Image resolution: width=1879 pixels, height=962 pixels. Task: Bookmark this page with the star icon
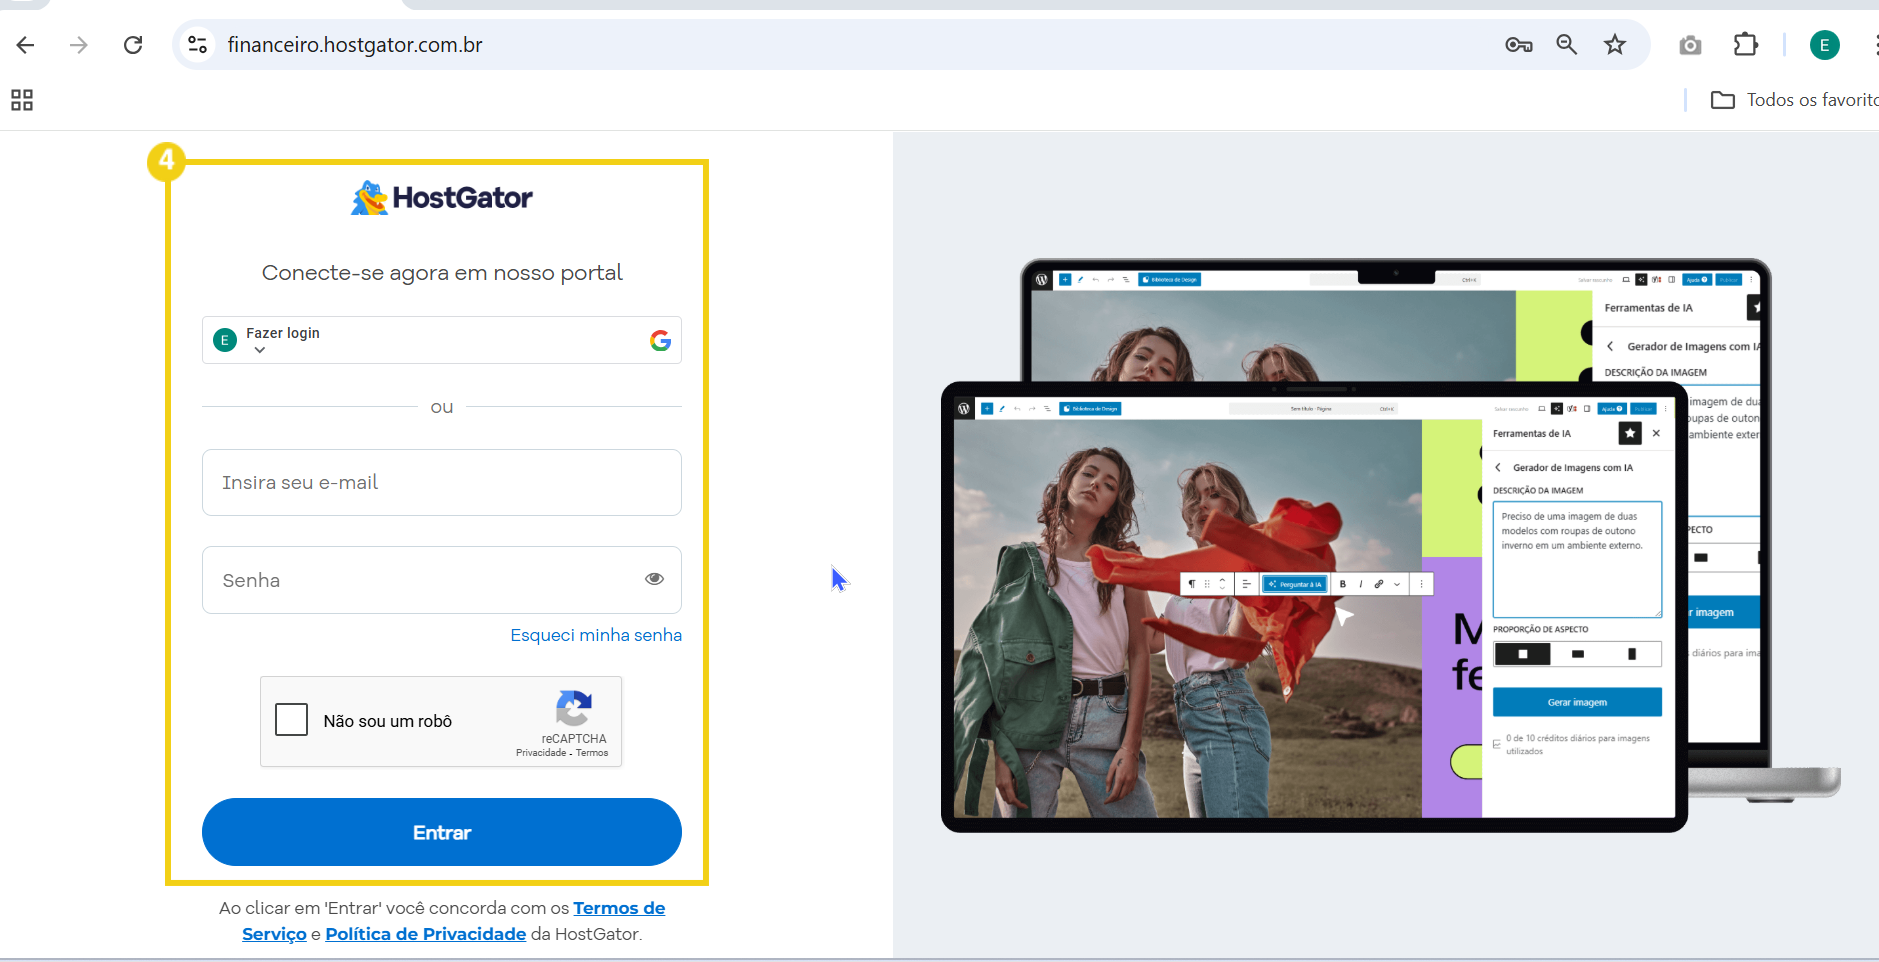coord(1615,45)
